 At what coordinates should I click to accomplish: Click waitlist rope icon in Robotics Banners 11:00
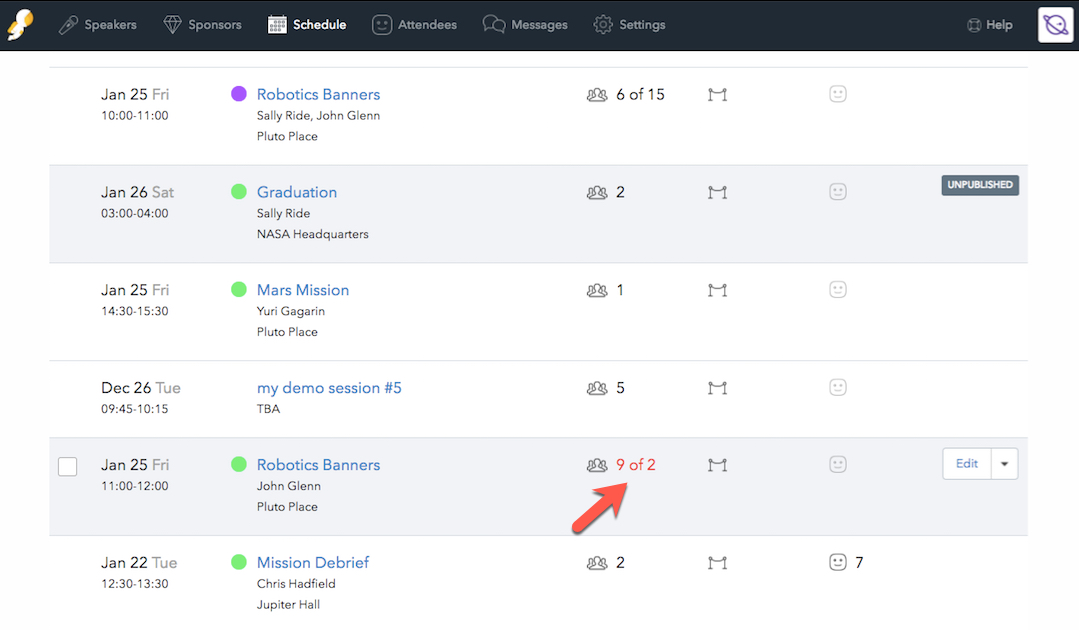(x=717, y=465)
